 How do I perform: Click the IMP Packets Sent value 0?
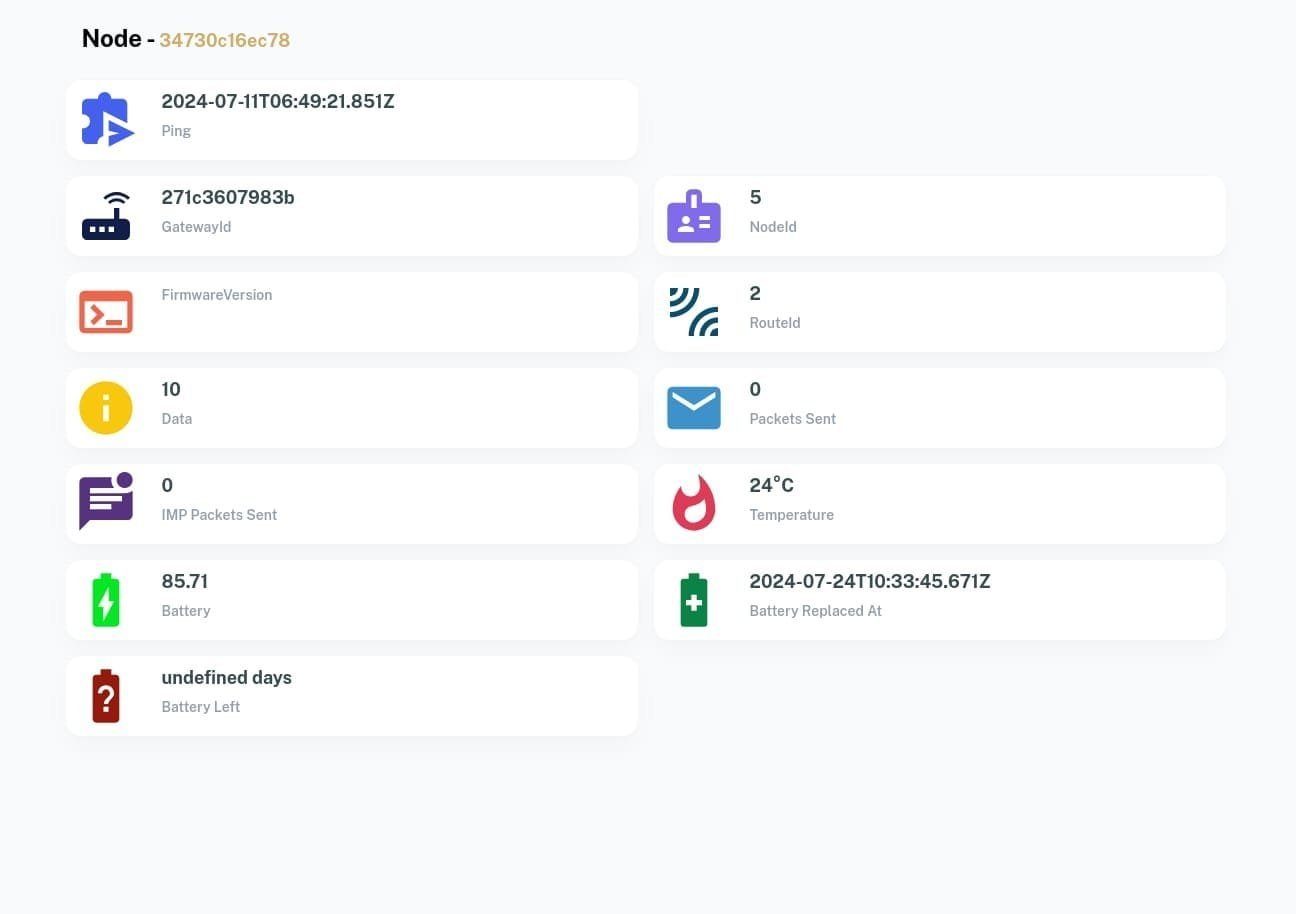[x=167, y=485]
